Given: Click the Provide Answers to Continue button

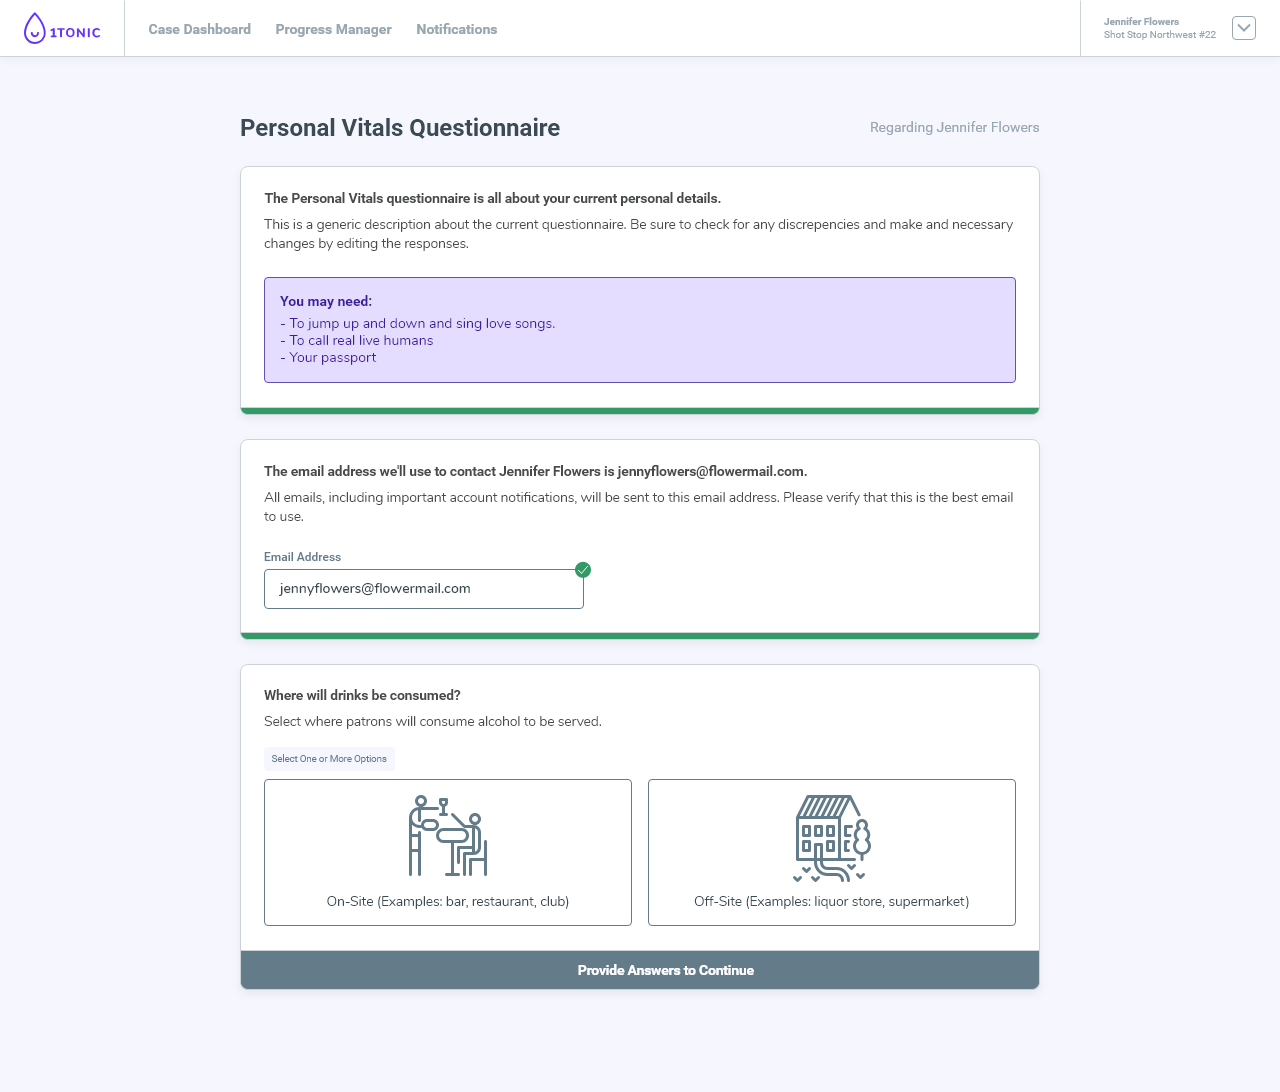Looking at the screenshot, I should tap(640, 970).
